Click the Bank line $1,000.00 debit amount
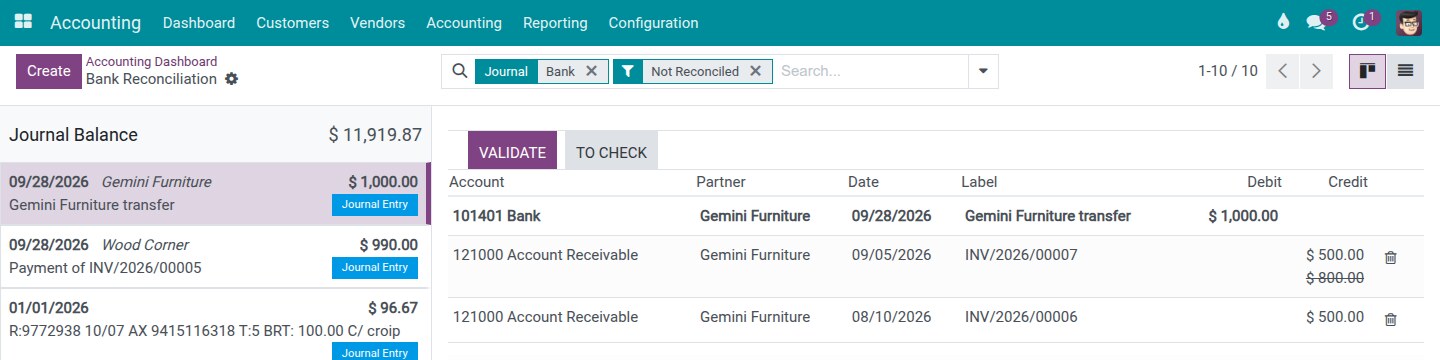 1243,215
